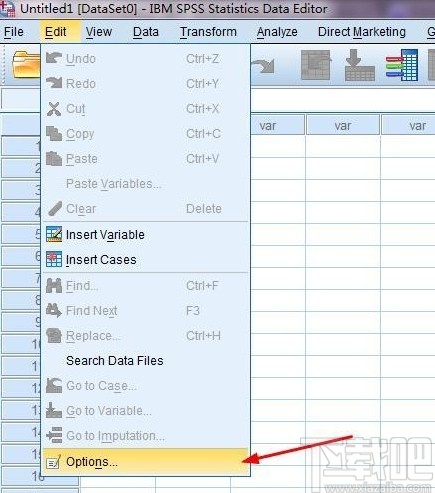Screen dimensions: 435x493
Task: Open the Direct Marketing menu
Action: tap(362, 32)
